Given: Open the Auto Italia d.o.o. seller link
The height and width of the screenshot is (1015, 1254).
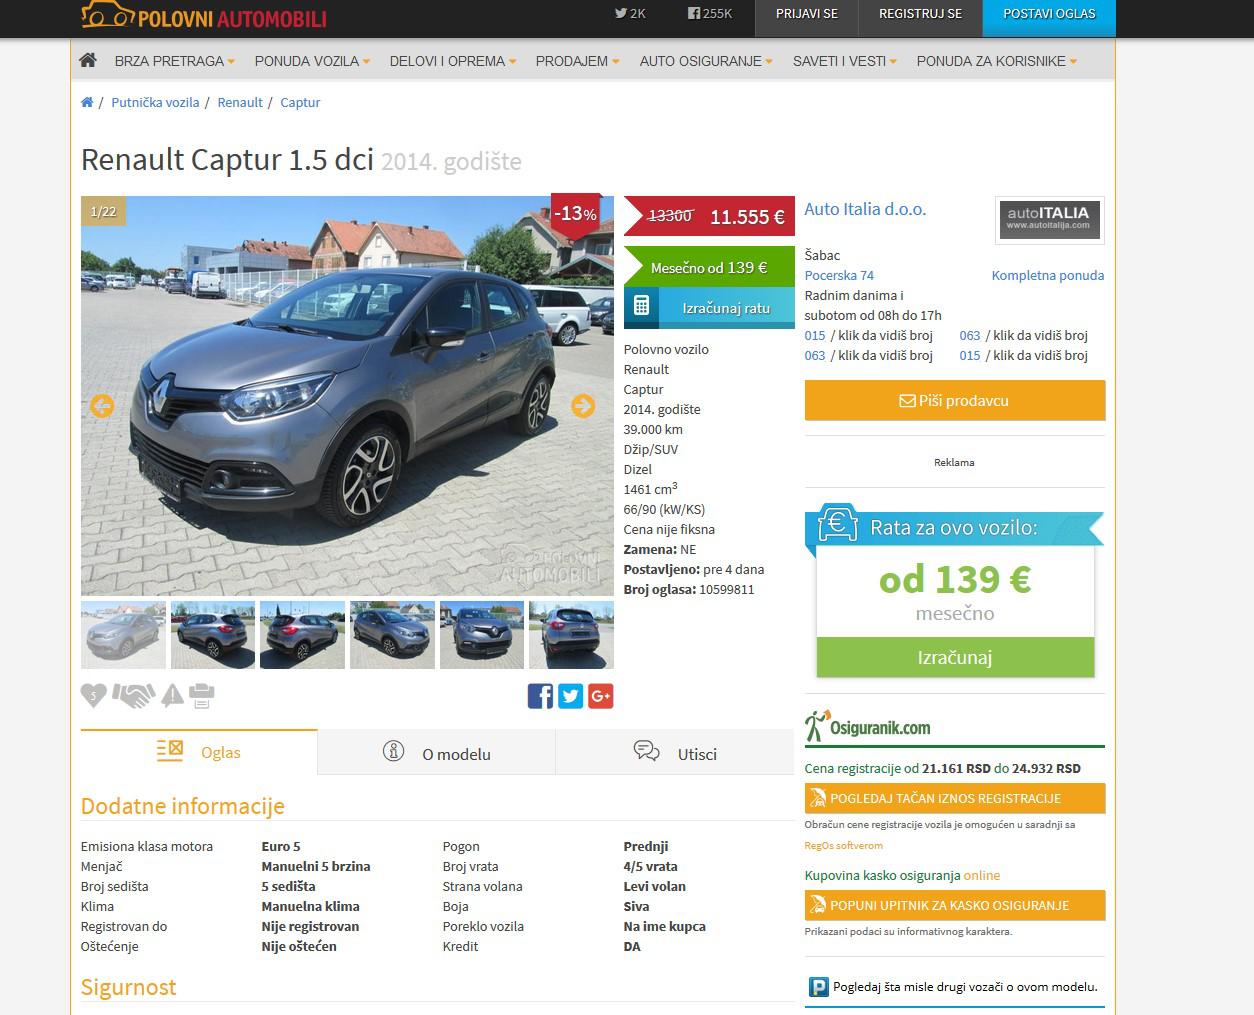Looking at the screenshot, I should click(865, 209).
